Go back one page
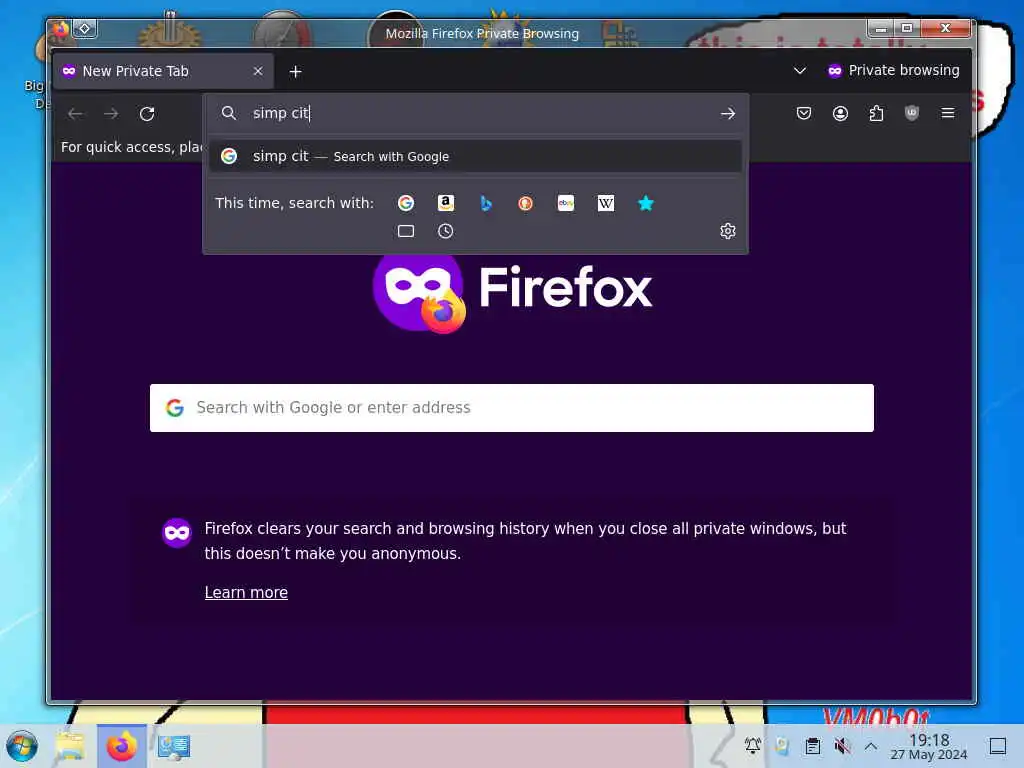 [x=75, y=114]
